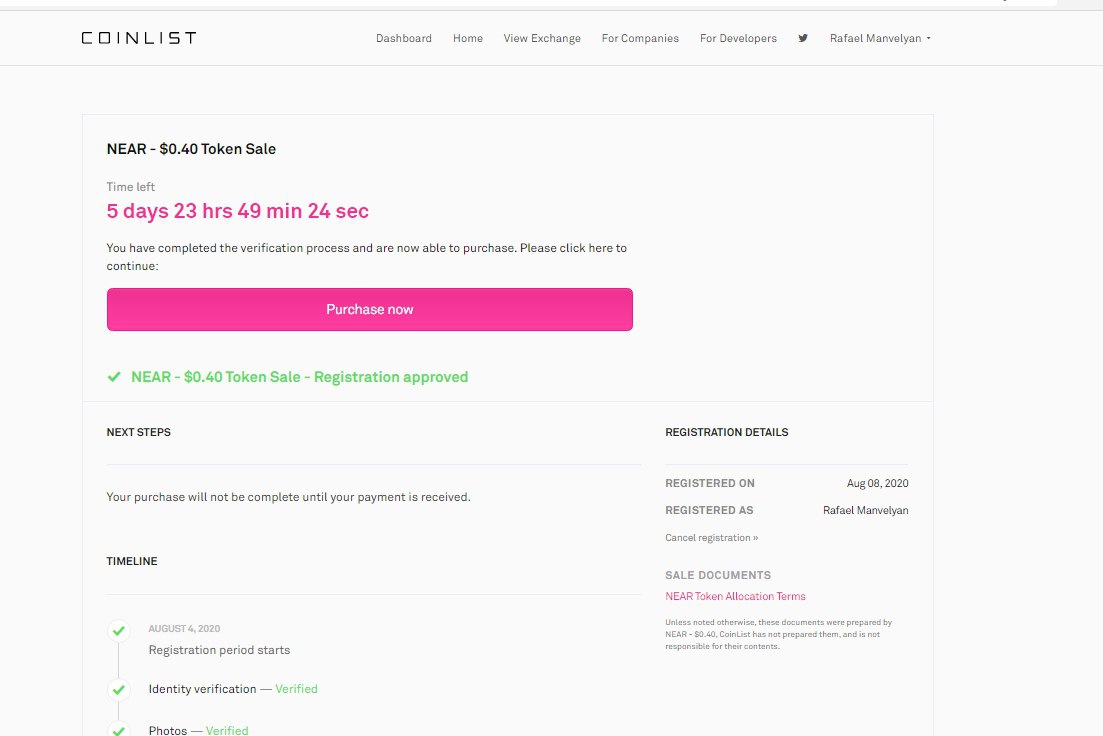Viewport: 1103px width, 736px height.
Task: Click the NEAR - $0.40 Token Sale heading
Action: point(191,149)
